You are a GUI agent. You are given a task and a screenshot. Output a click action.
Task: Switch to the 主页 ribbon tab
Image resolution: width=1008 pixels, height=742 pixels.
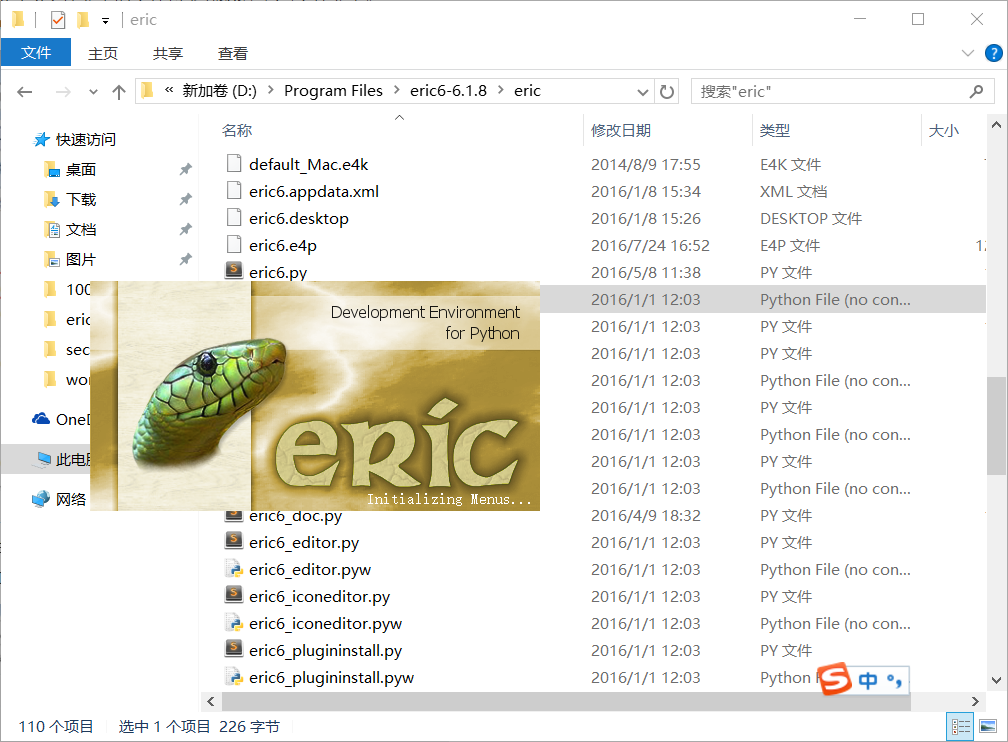pos(103,53)
